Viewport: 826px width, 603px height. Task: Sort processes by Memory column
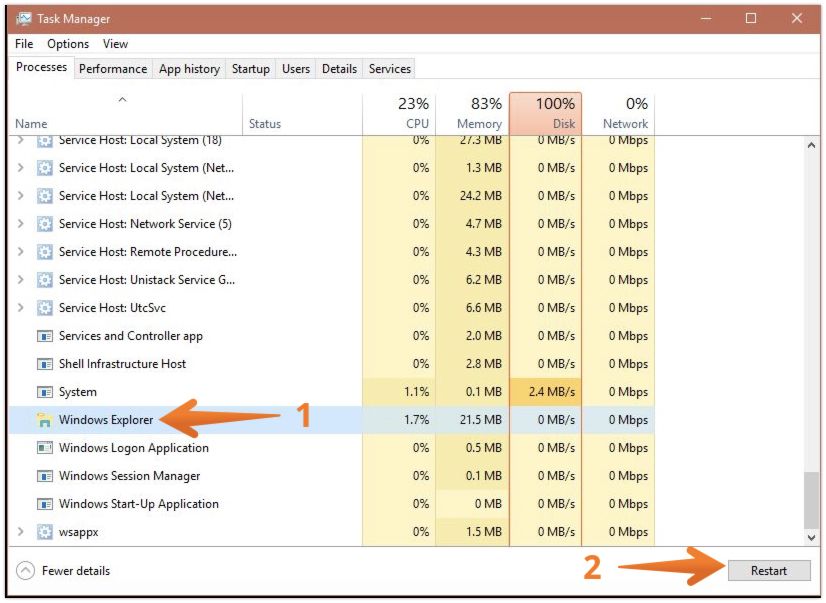(471, 113)
